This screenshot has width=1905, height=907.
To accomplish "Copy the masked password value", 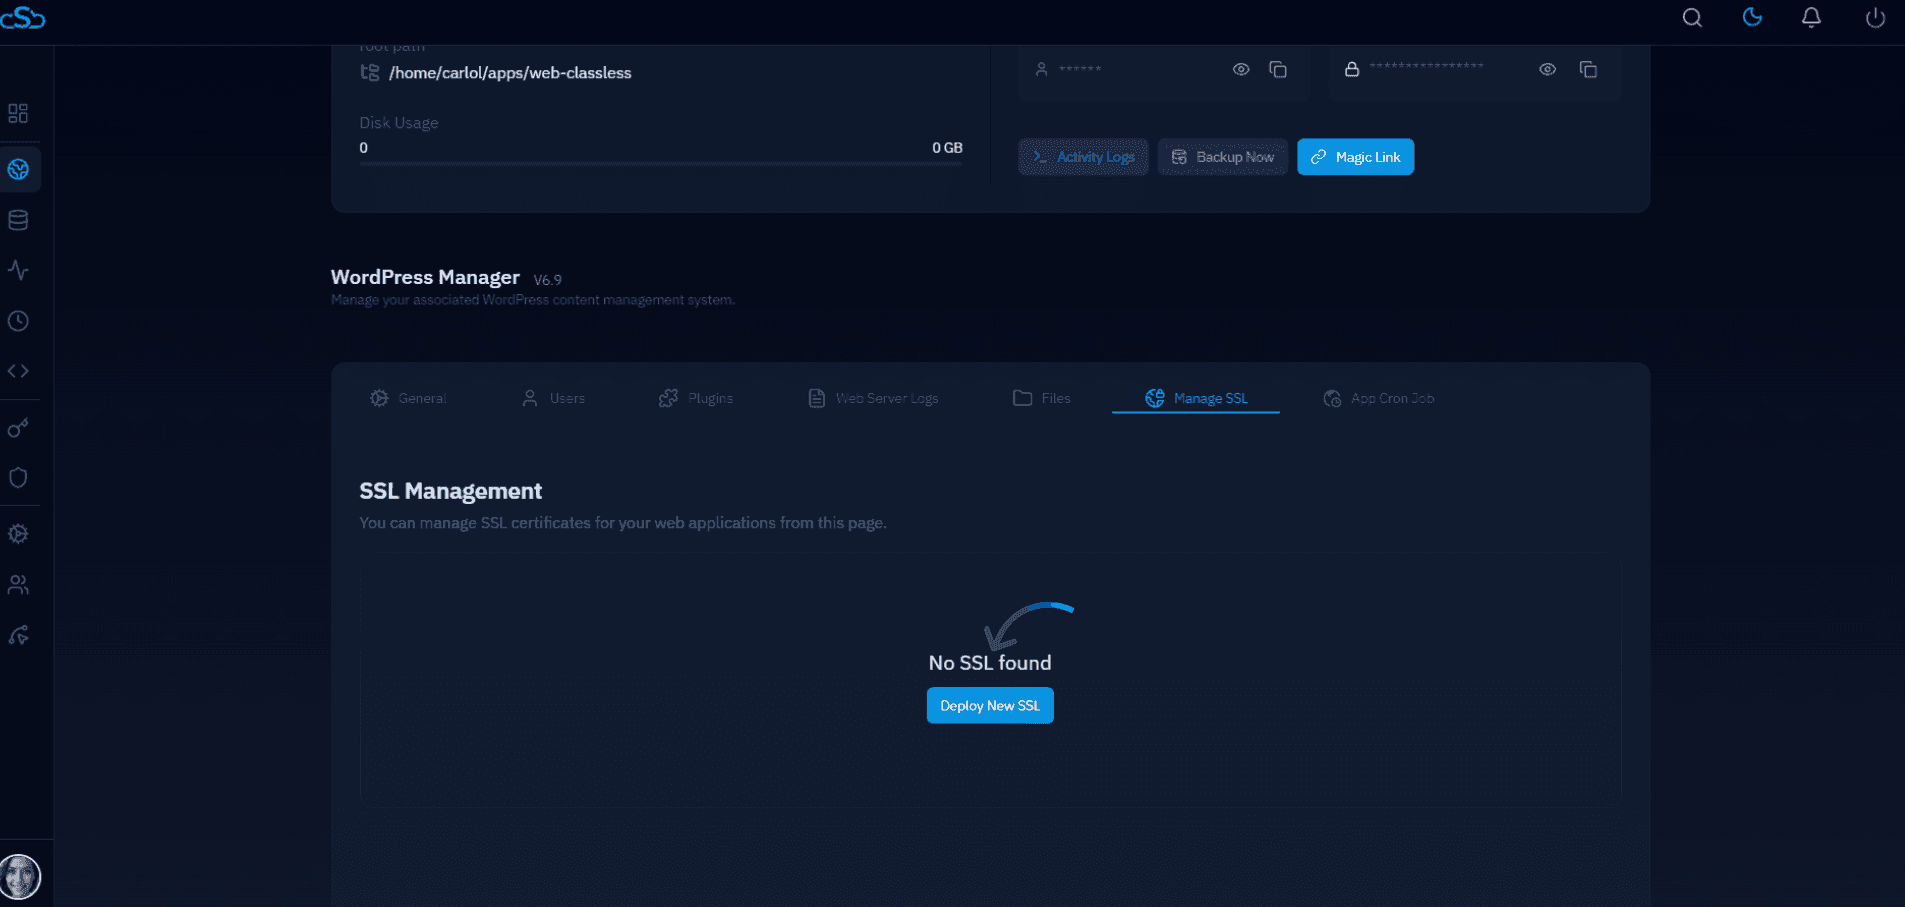I will [1588, 69].
